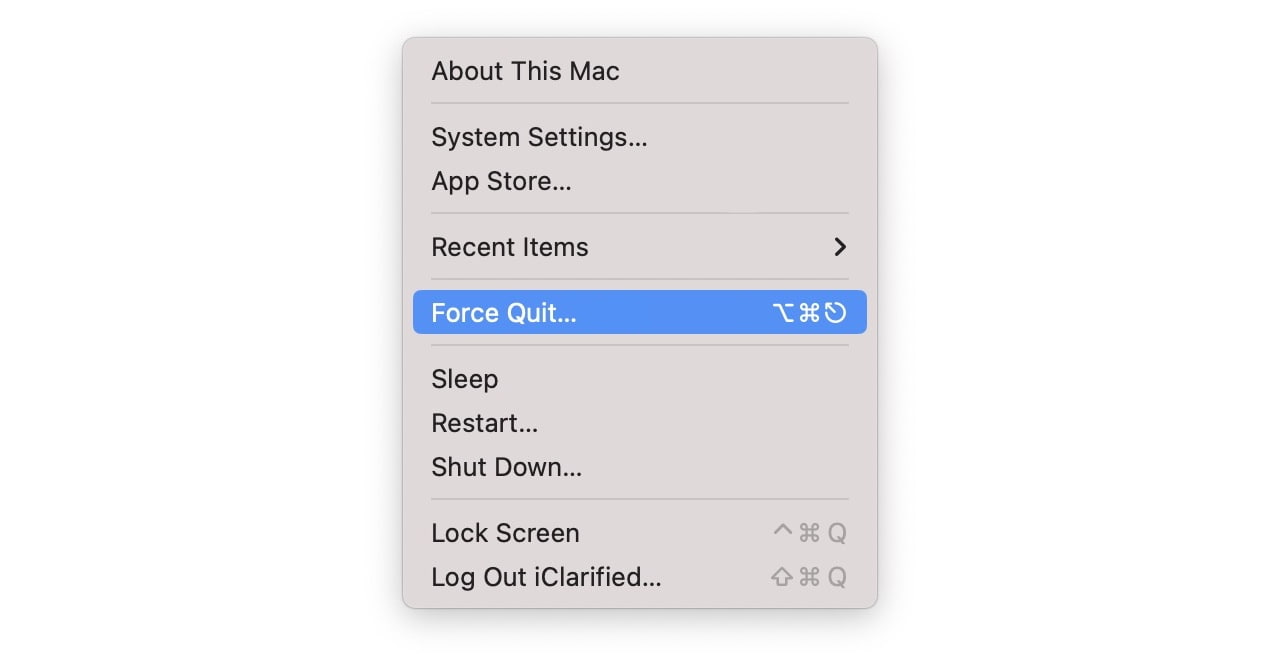Select Shut Down
Screen dimensions: 1280x662
[x=506, y=467]
